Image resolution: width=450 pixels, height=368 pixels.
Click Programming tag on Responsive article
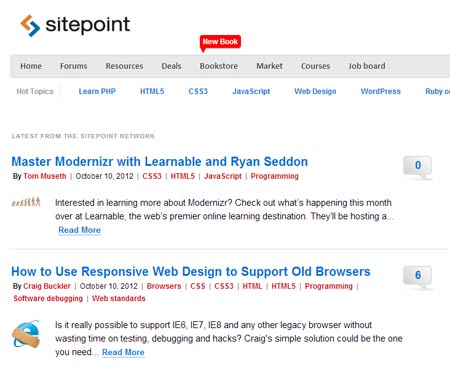tap(329, 286)
